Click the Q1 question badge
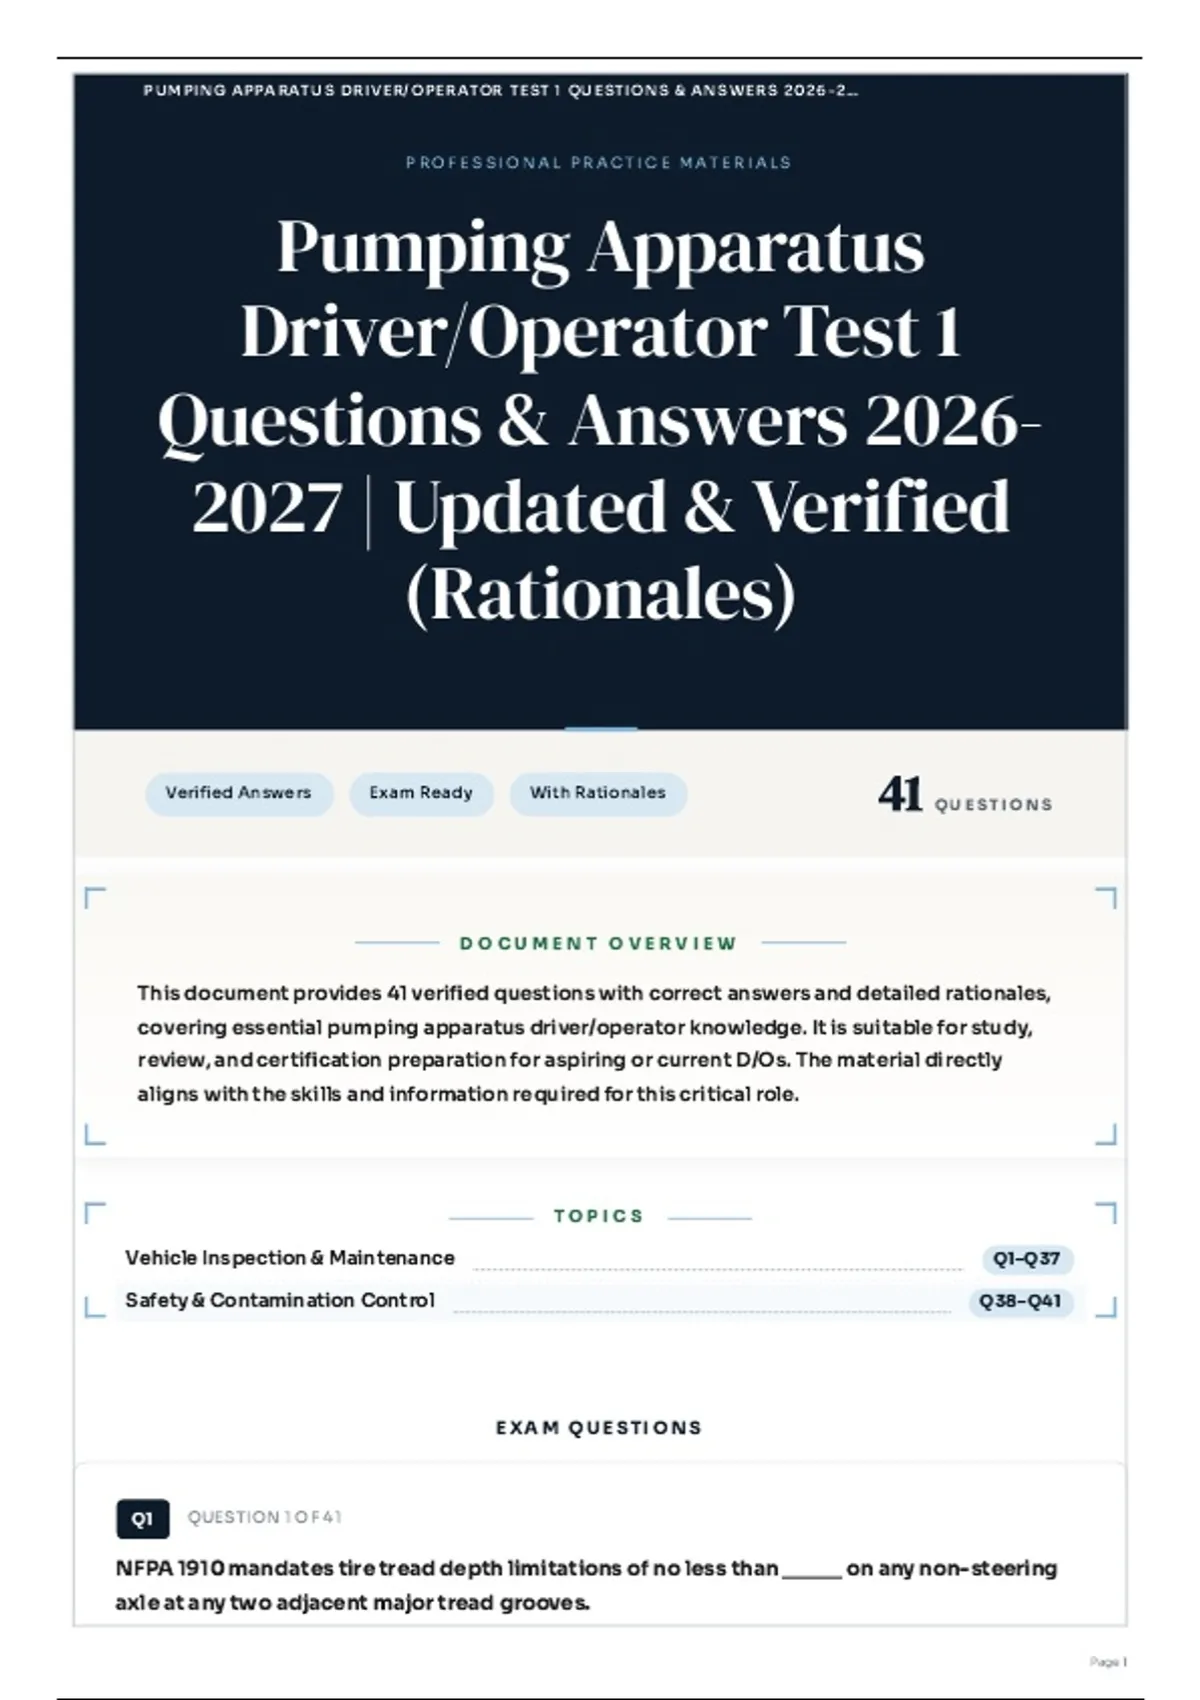The image size is (1200, 1700). click(142, 1518)
